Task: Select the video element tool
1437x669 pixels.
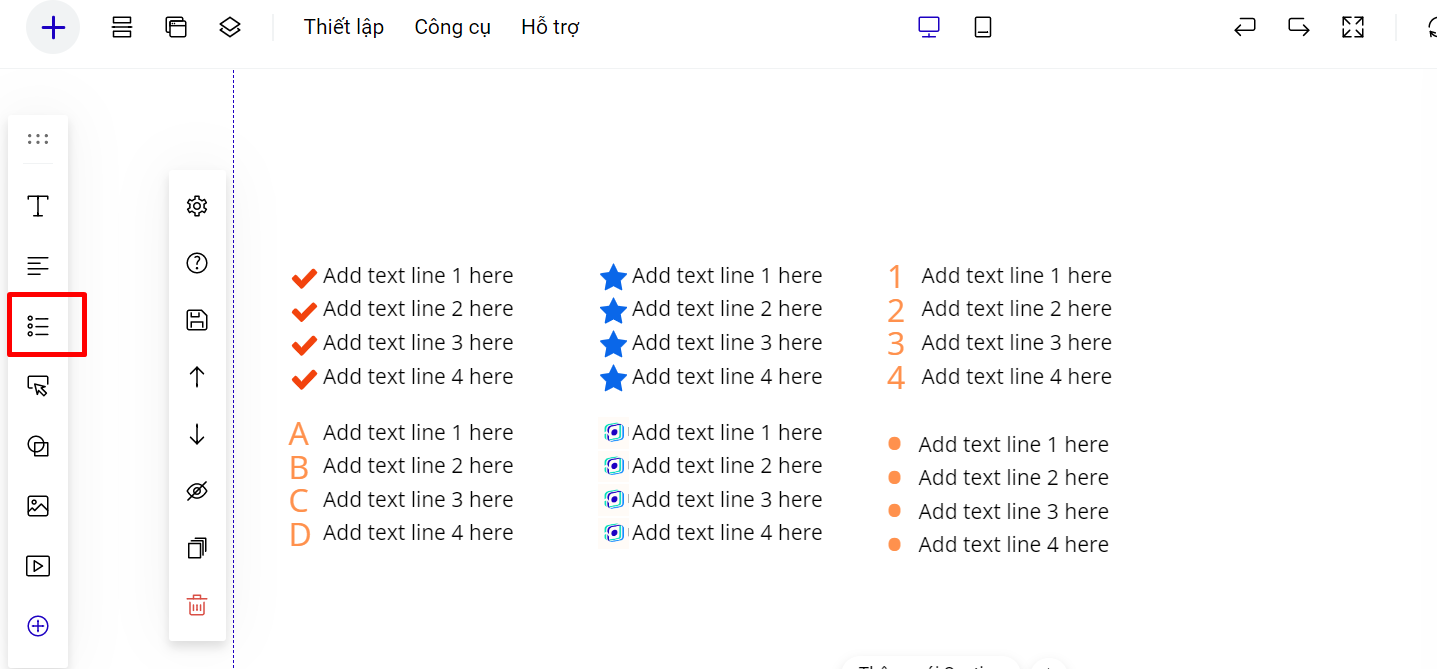Action: click(x=38, y=566)
